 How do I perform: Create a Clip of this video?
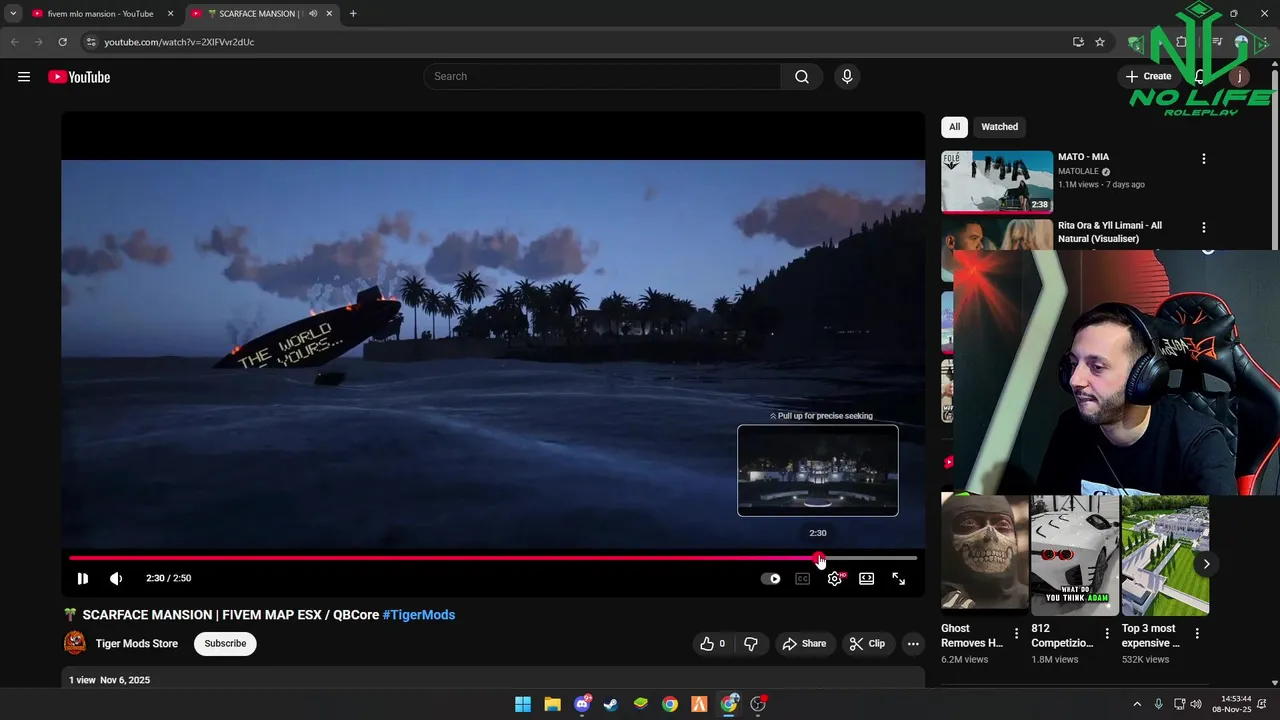click(867, 644)
